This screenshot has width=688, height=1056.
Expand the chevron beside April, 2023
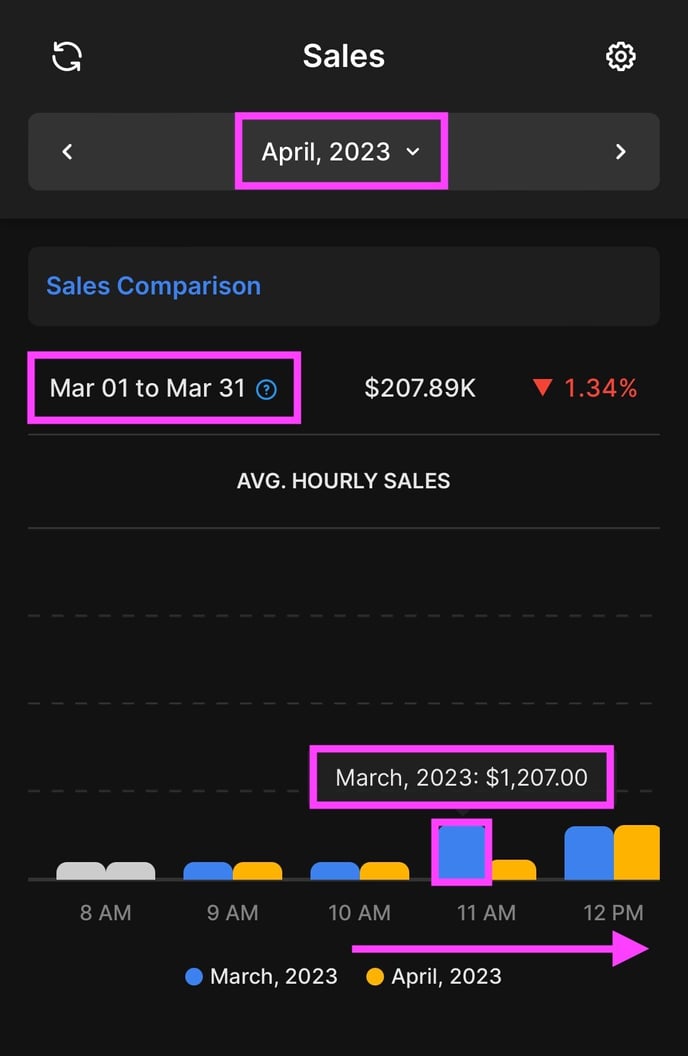(x=413, y=152)
